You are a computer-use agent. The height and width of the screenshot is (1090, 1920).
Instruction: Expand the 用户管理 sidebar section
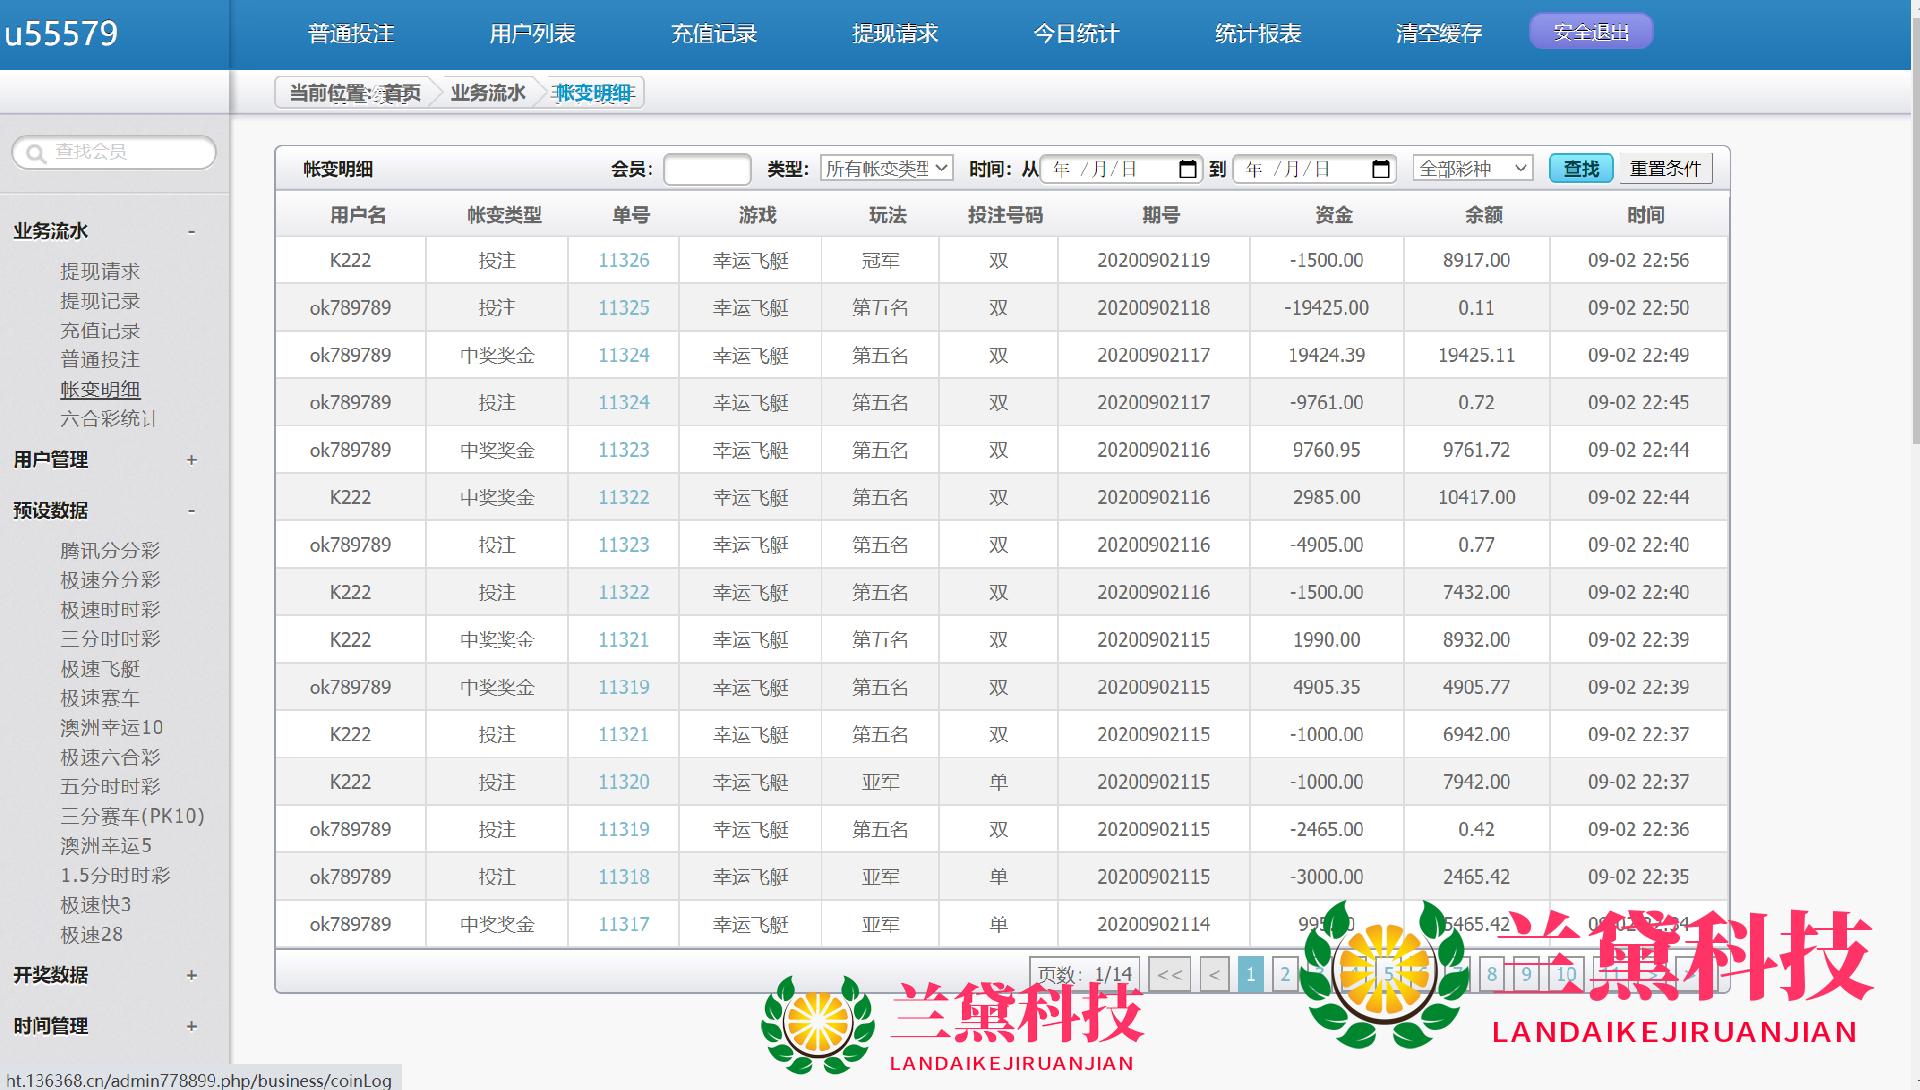(191, 460)
